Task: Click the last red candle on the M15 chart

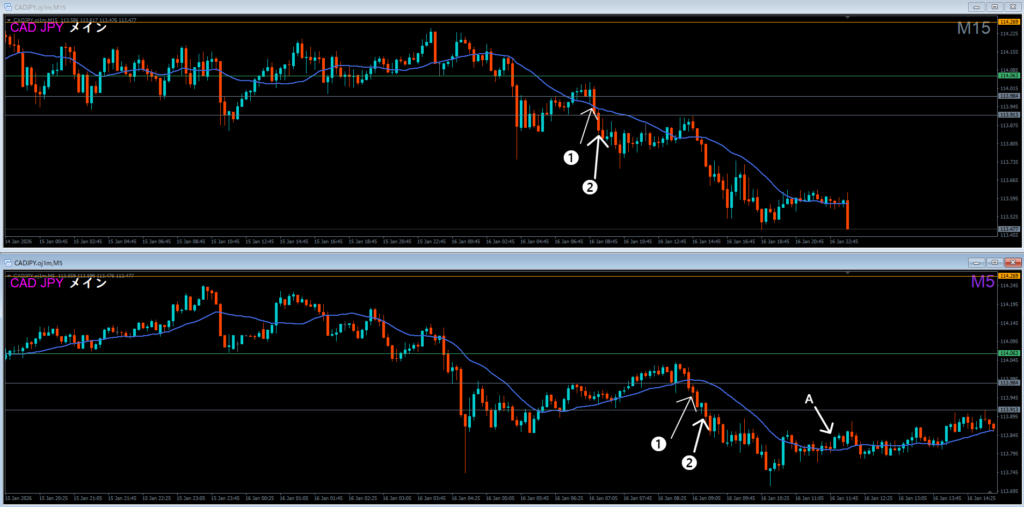Action: tap(847, 214)
